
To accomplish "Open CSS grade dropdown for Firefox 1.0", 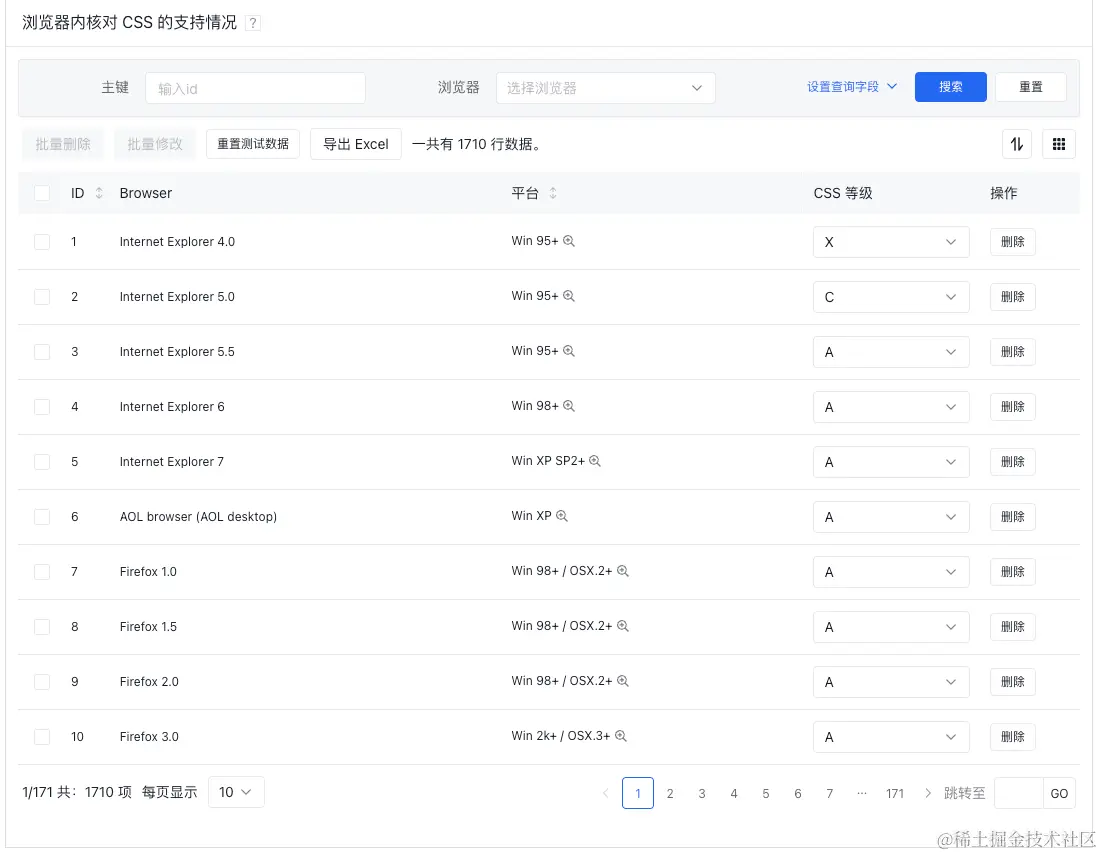I will pos(891,572).
